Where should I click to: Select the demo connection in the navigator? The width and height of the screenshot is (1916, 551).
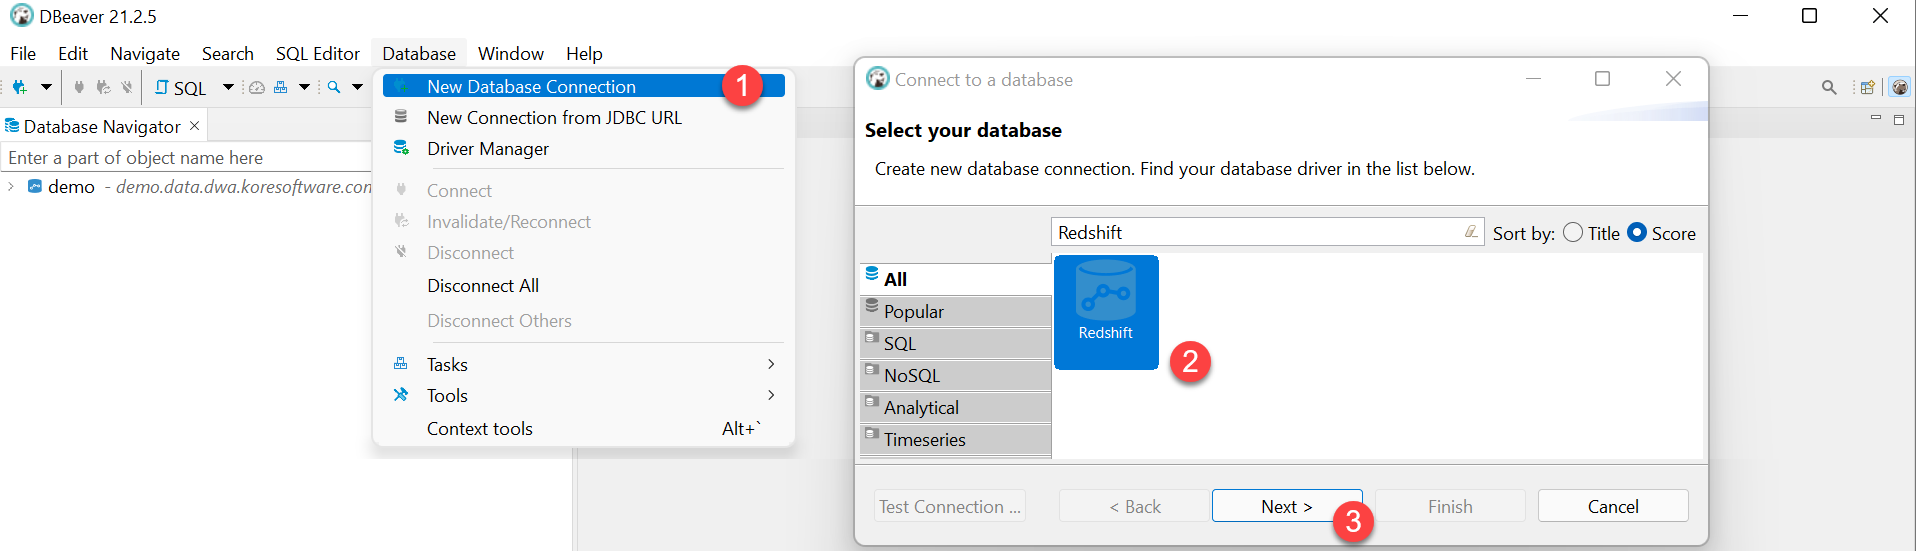[x=71, y=187]
